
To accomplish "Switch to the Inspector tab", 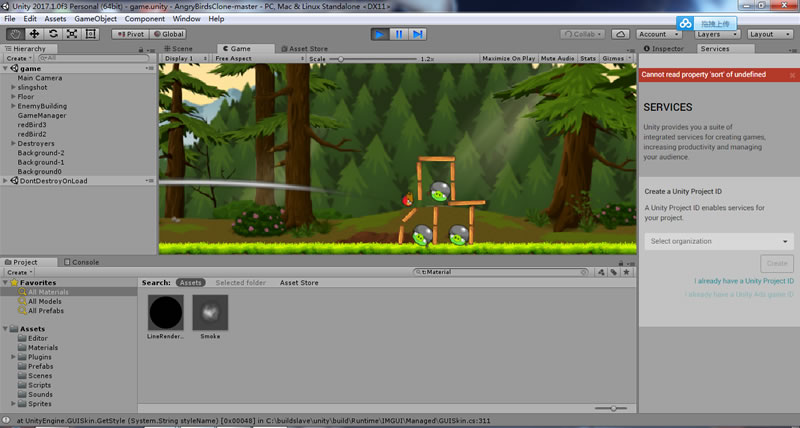I will 664,49.
